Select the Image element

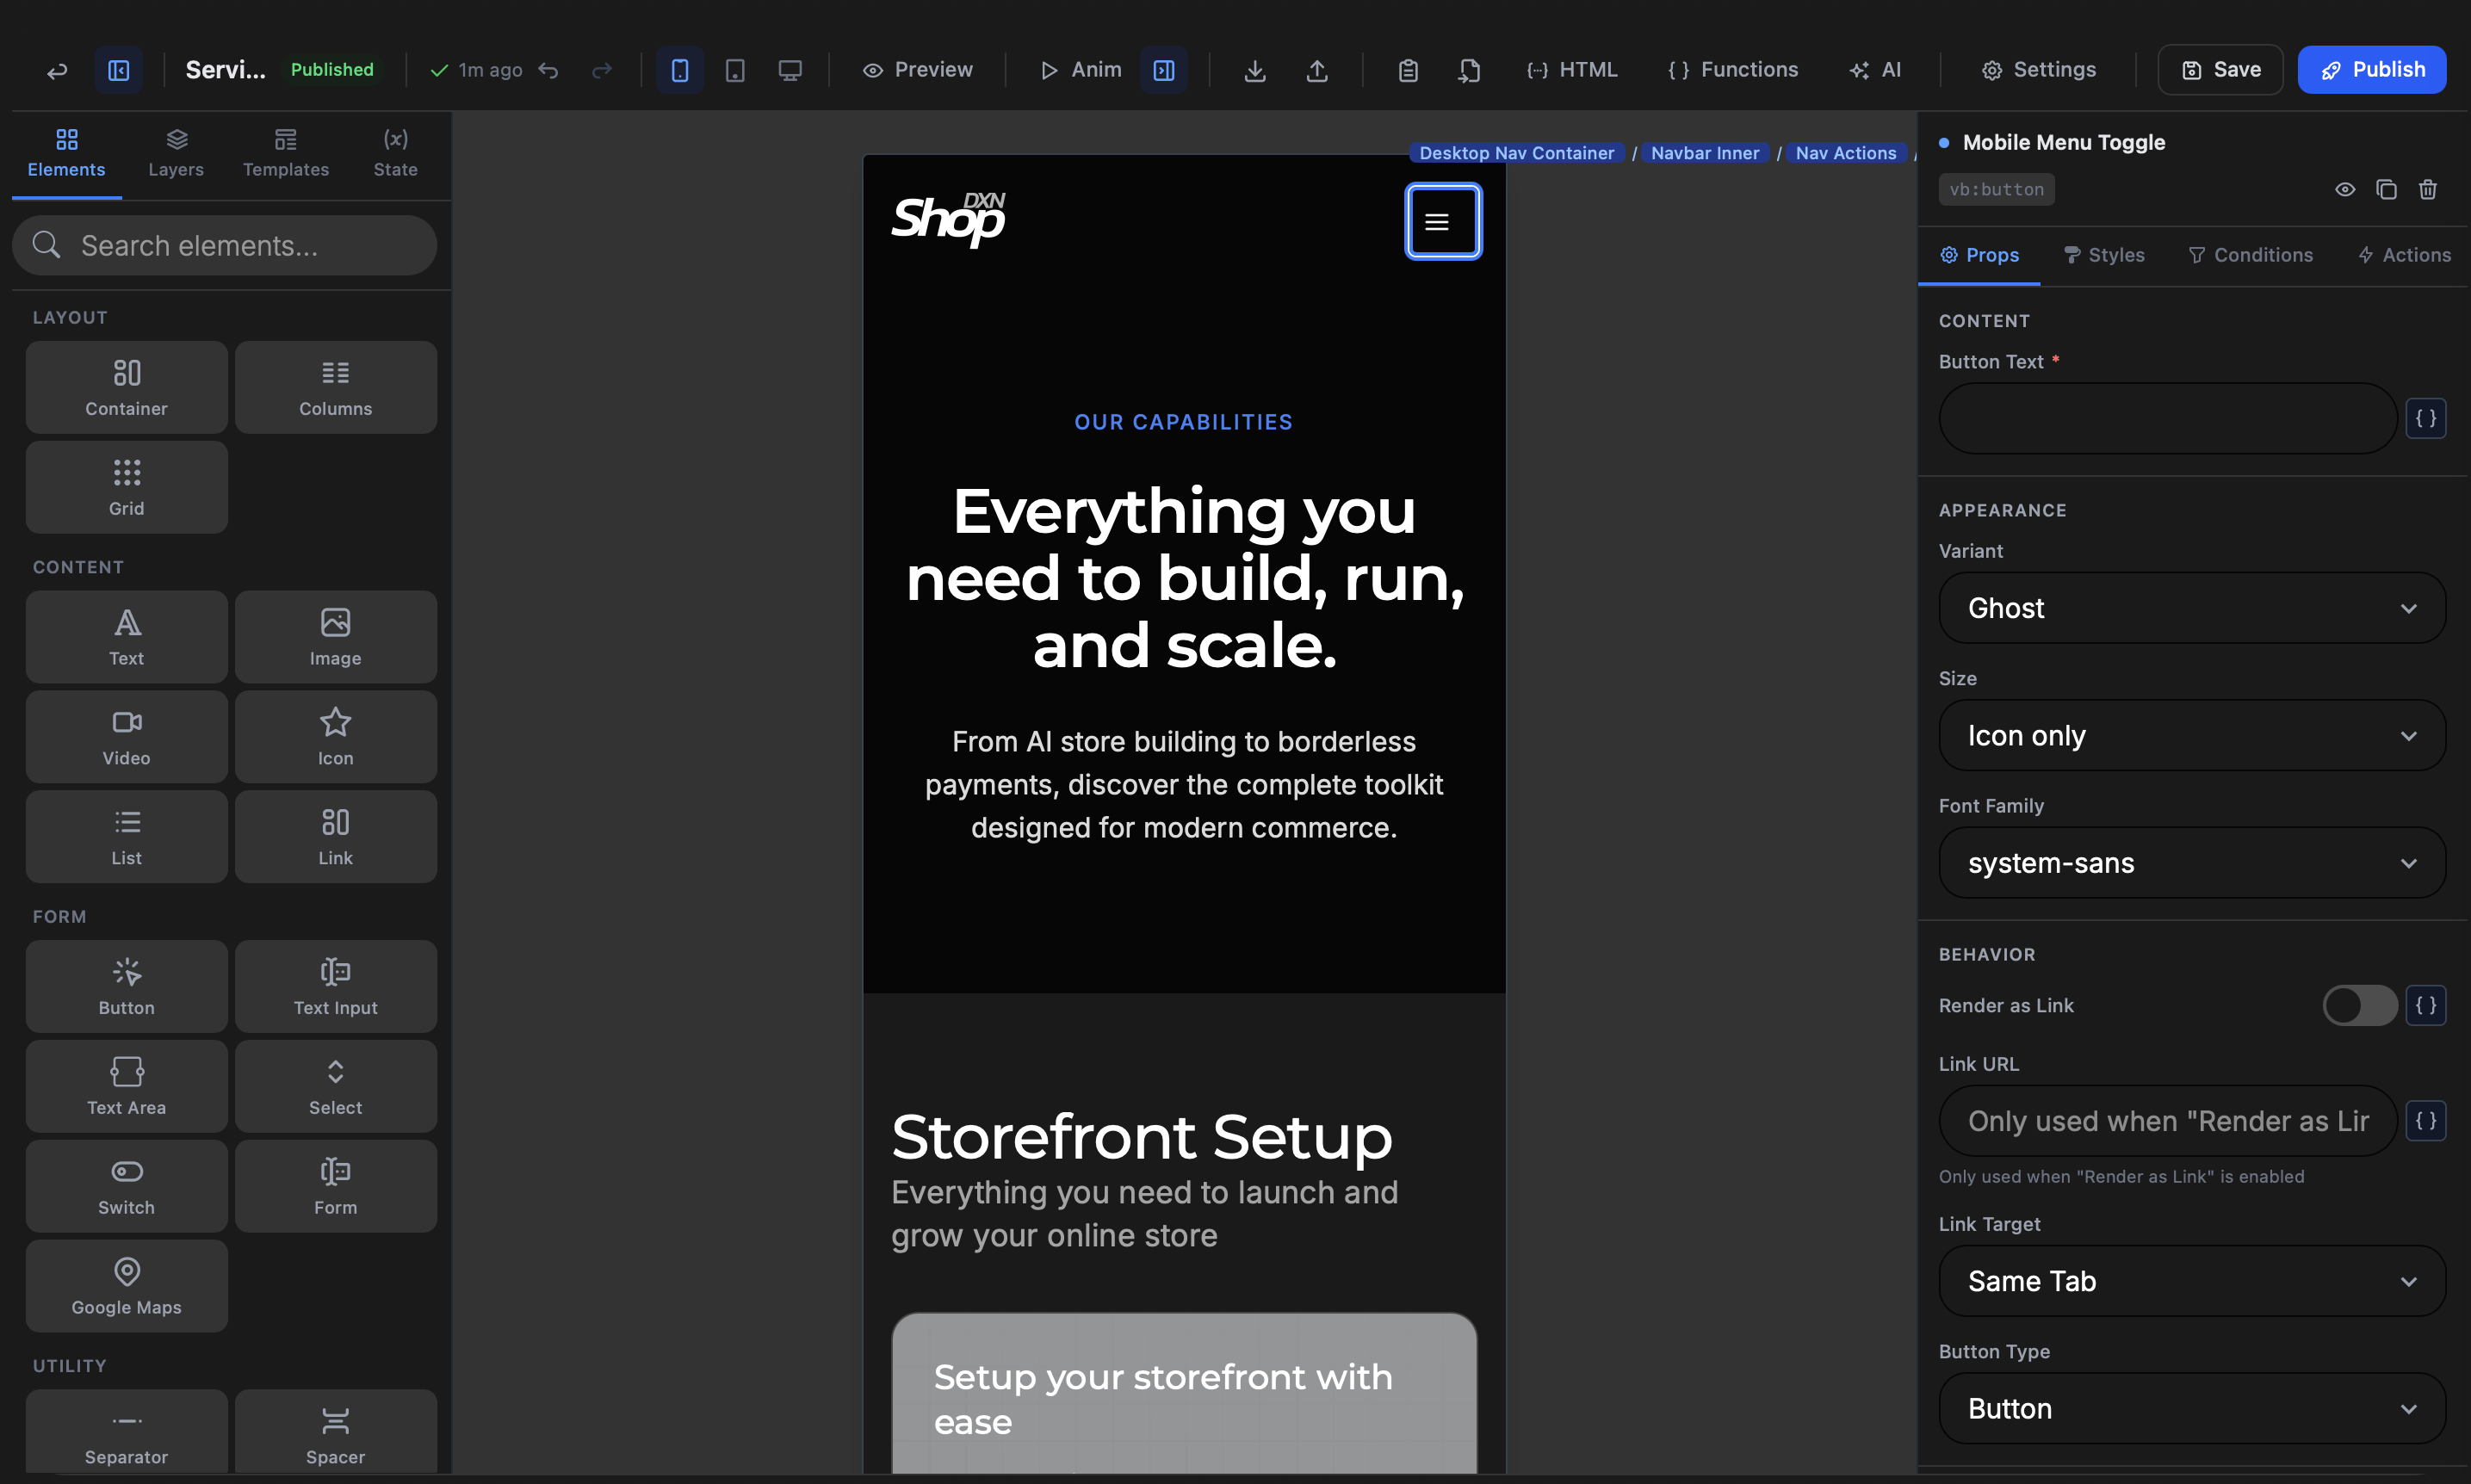click(336, 637)
